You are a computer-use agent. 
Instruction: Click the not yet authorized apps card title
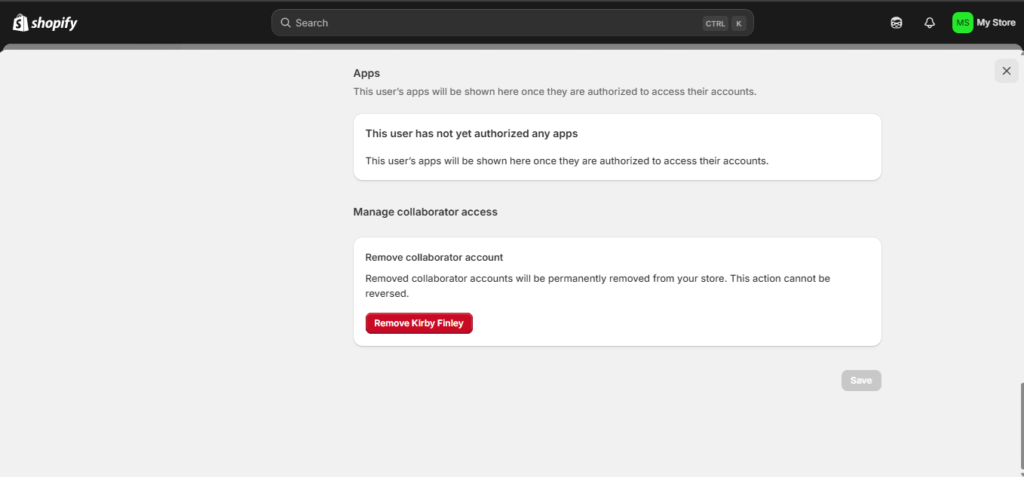472,133
